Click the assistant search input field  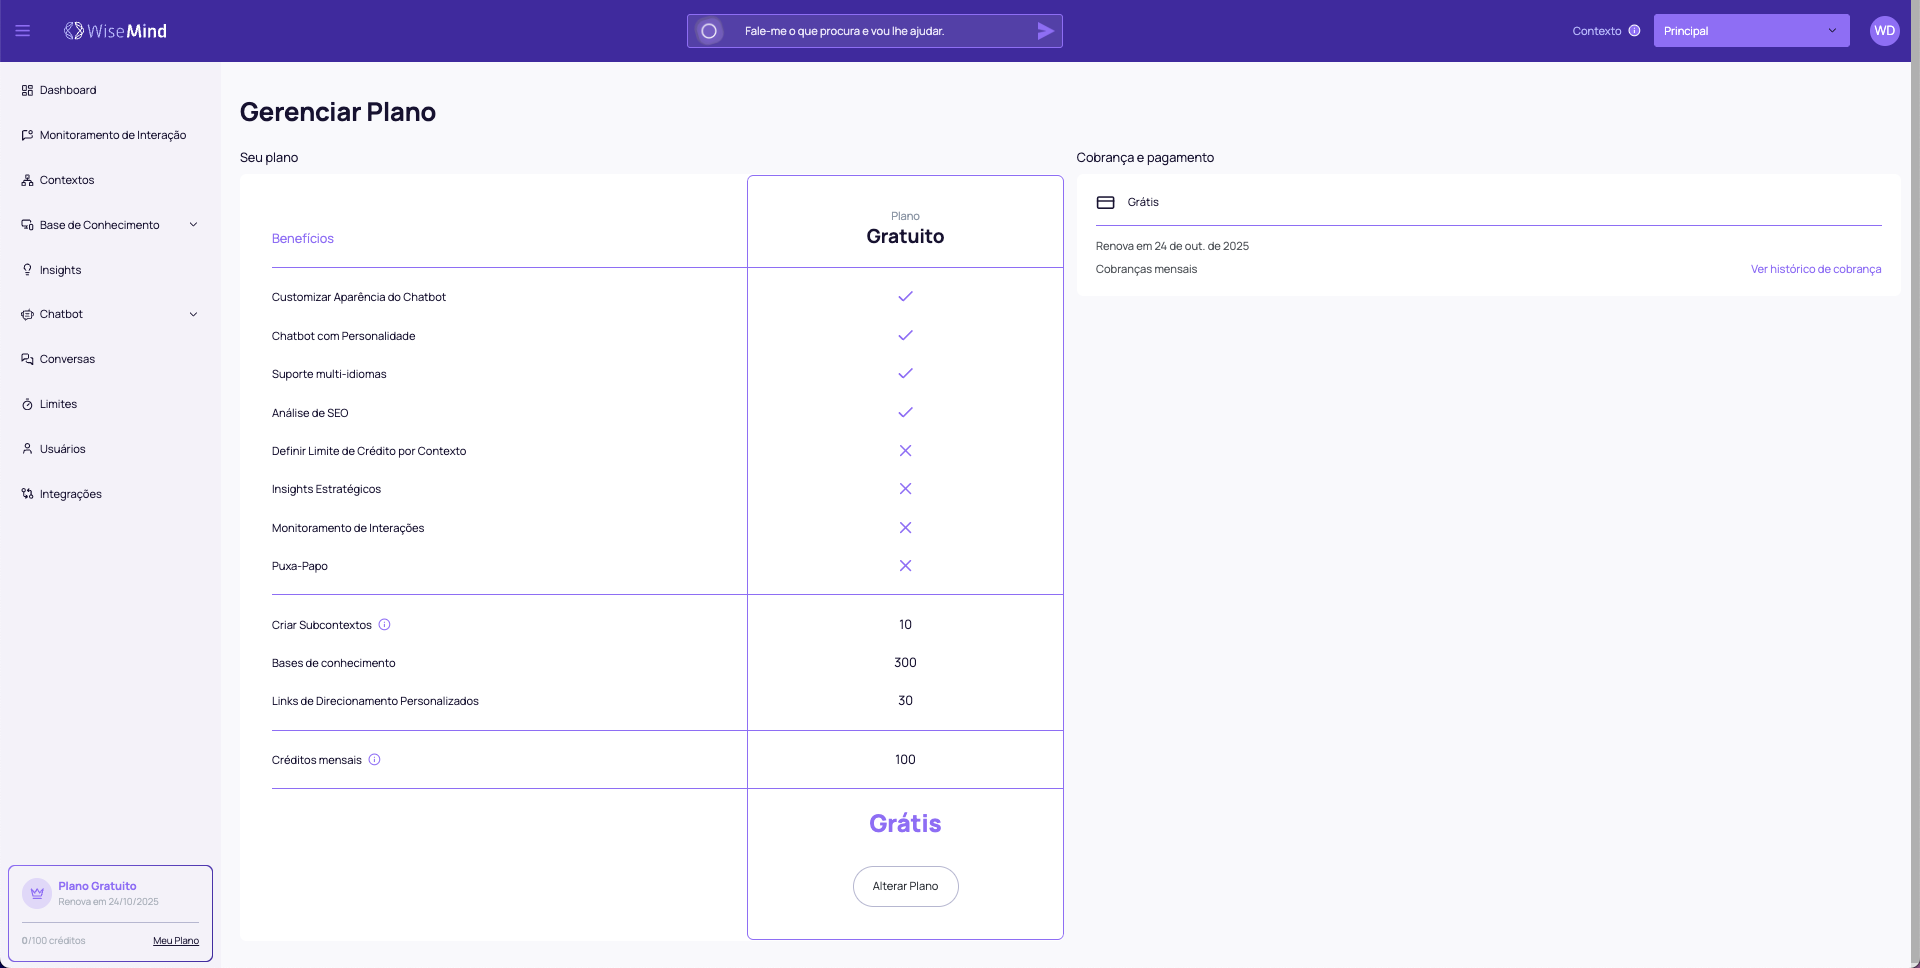tap(880, 31)
